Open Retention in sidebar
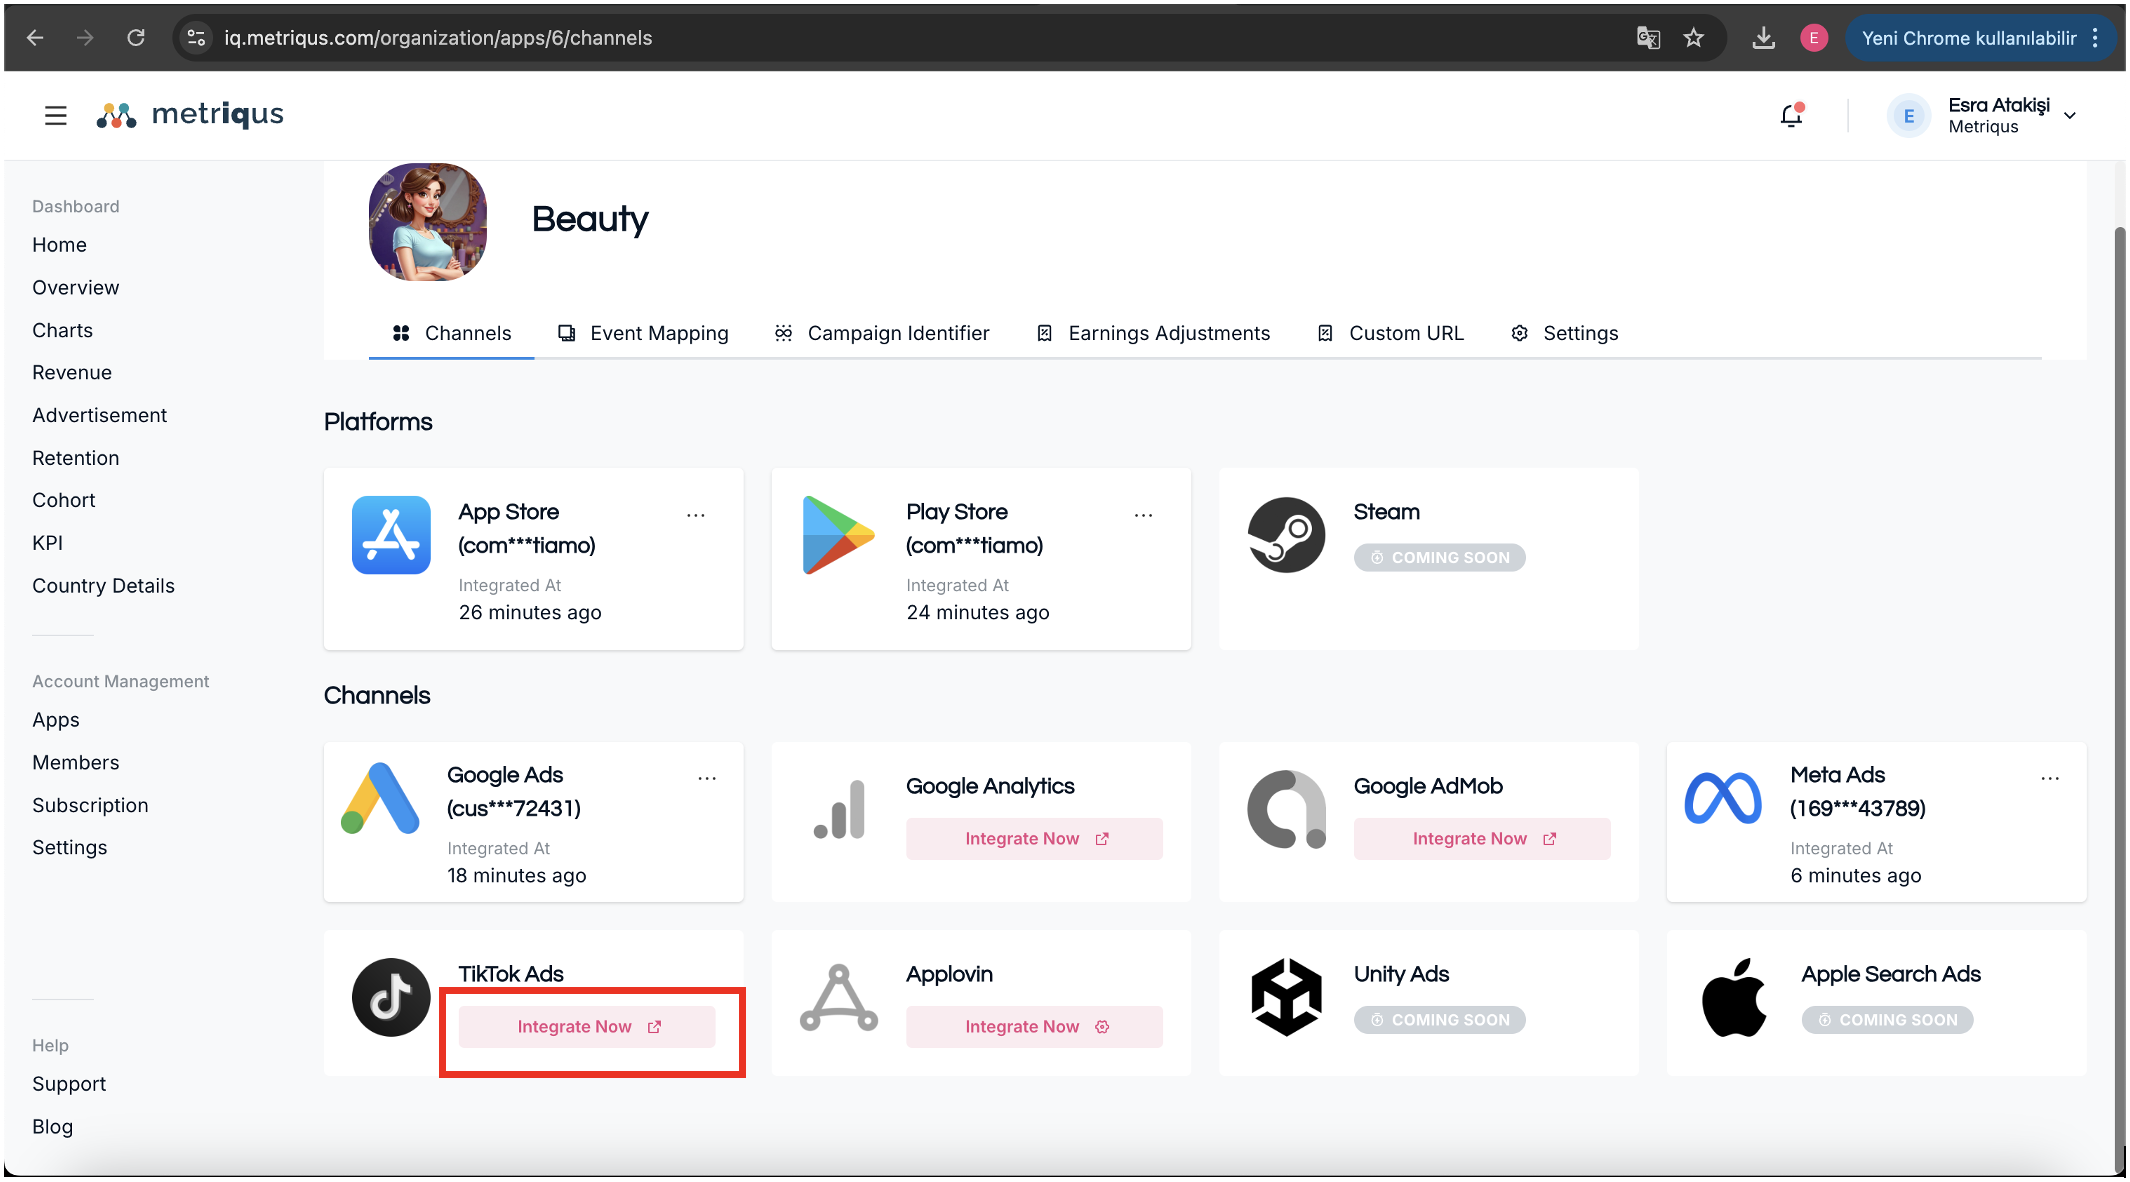This screenshot has height=1182, width=2130. [75, 458]
